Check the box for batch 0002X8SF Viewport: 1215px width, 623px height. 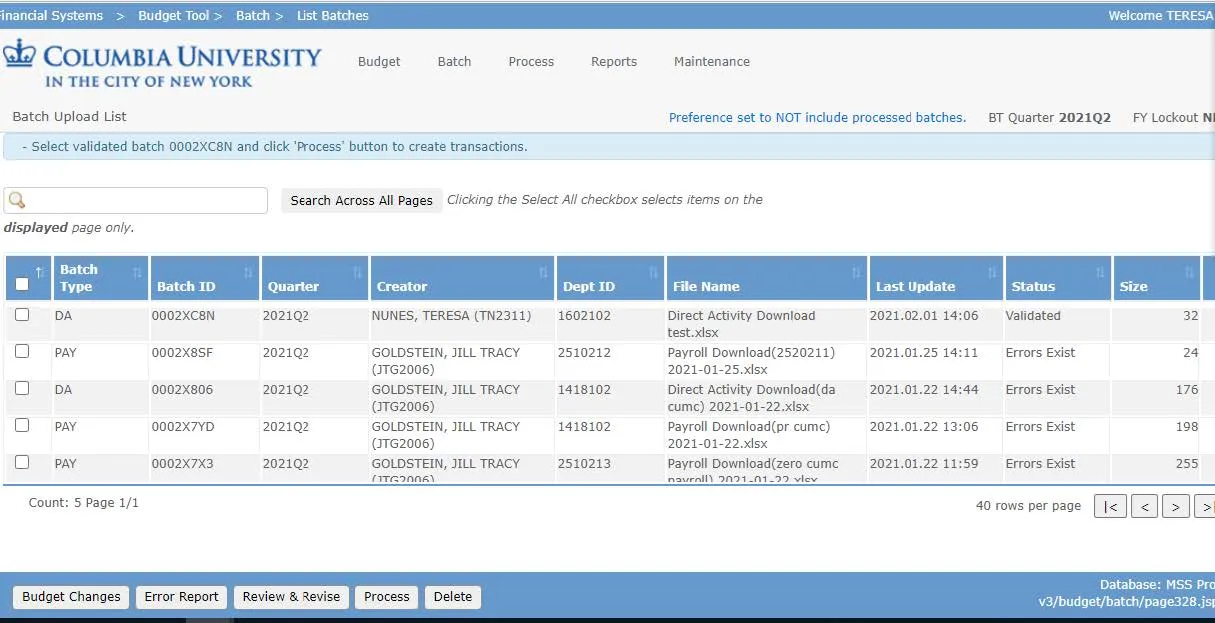click(22, 352)
